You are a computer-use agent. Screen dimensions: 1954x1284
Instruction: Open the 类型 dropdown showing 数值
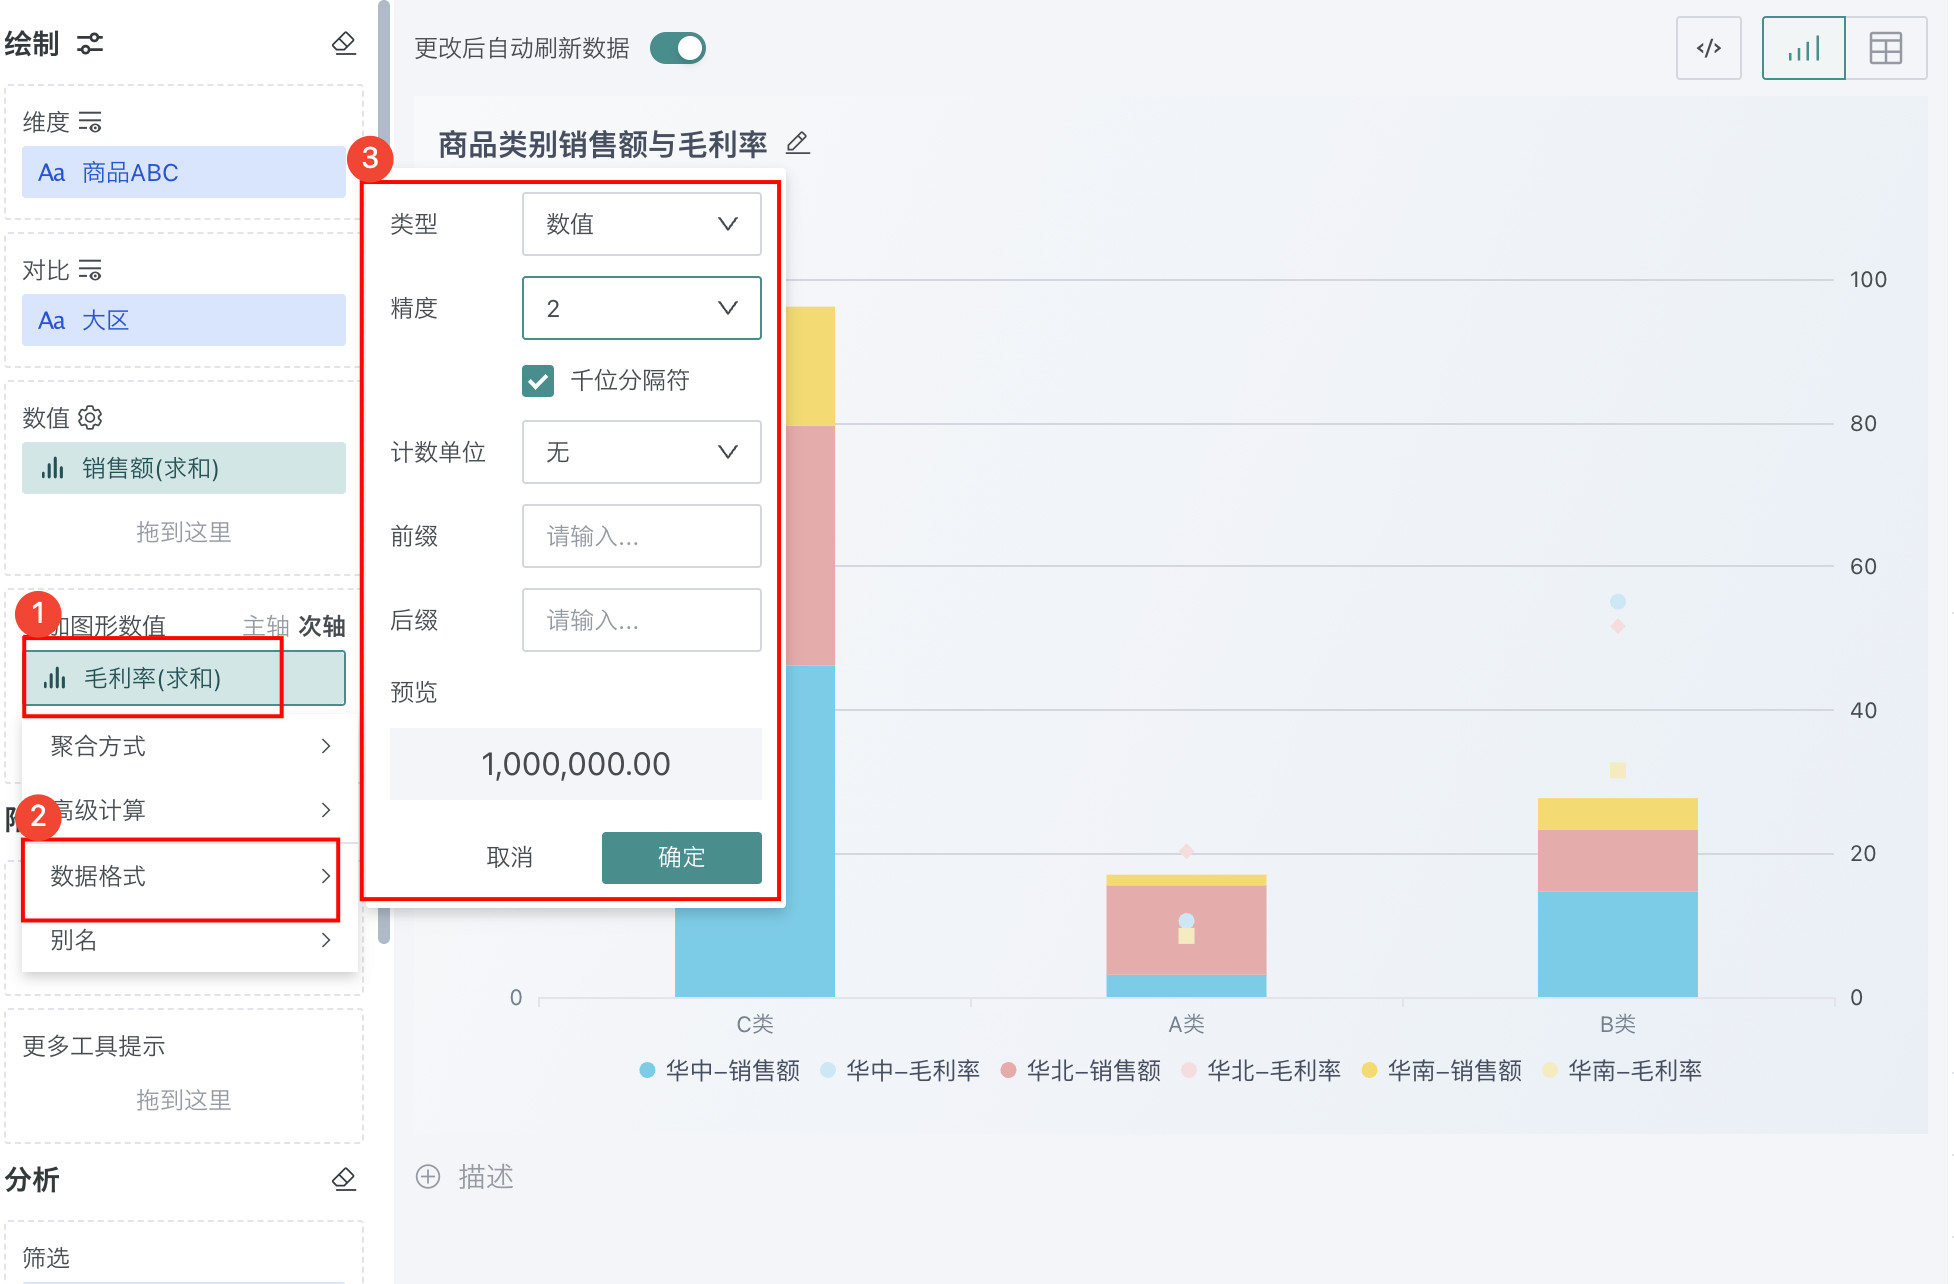[x=641, y=224]
